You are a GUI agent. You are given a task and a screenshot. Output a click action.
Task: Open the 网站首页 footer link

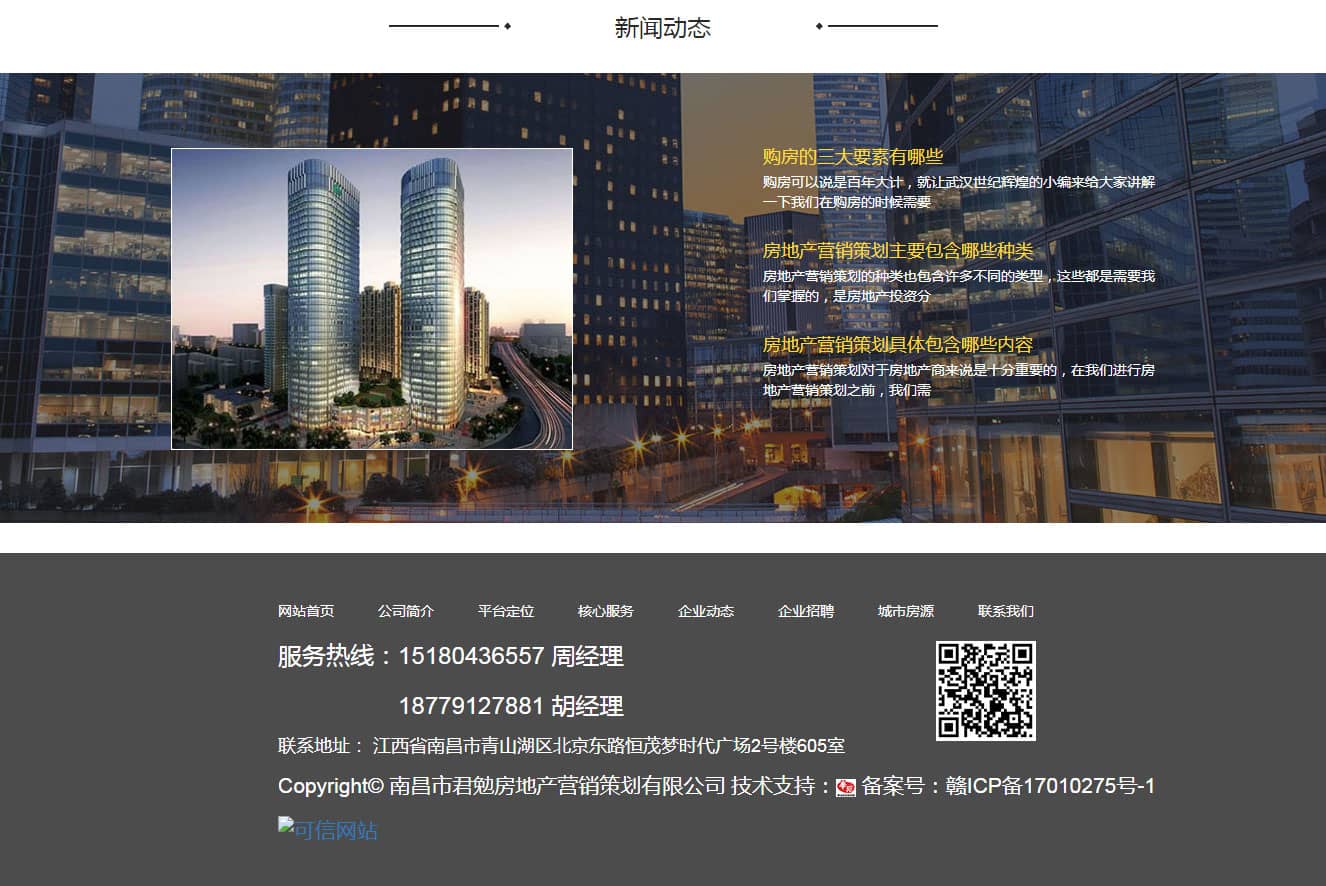click(306, 611)
